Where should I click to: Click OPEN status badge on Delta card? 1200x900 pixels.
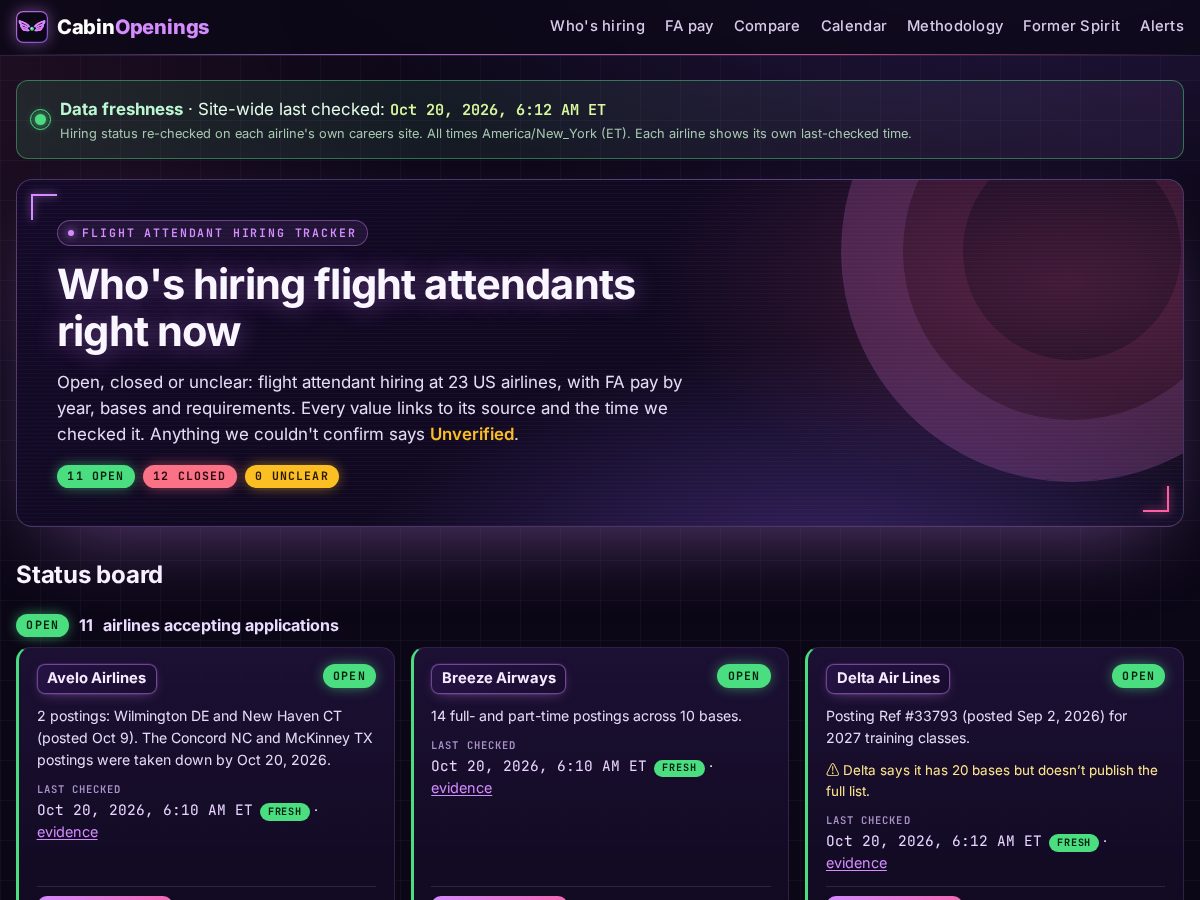[1138, 676]
